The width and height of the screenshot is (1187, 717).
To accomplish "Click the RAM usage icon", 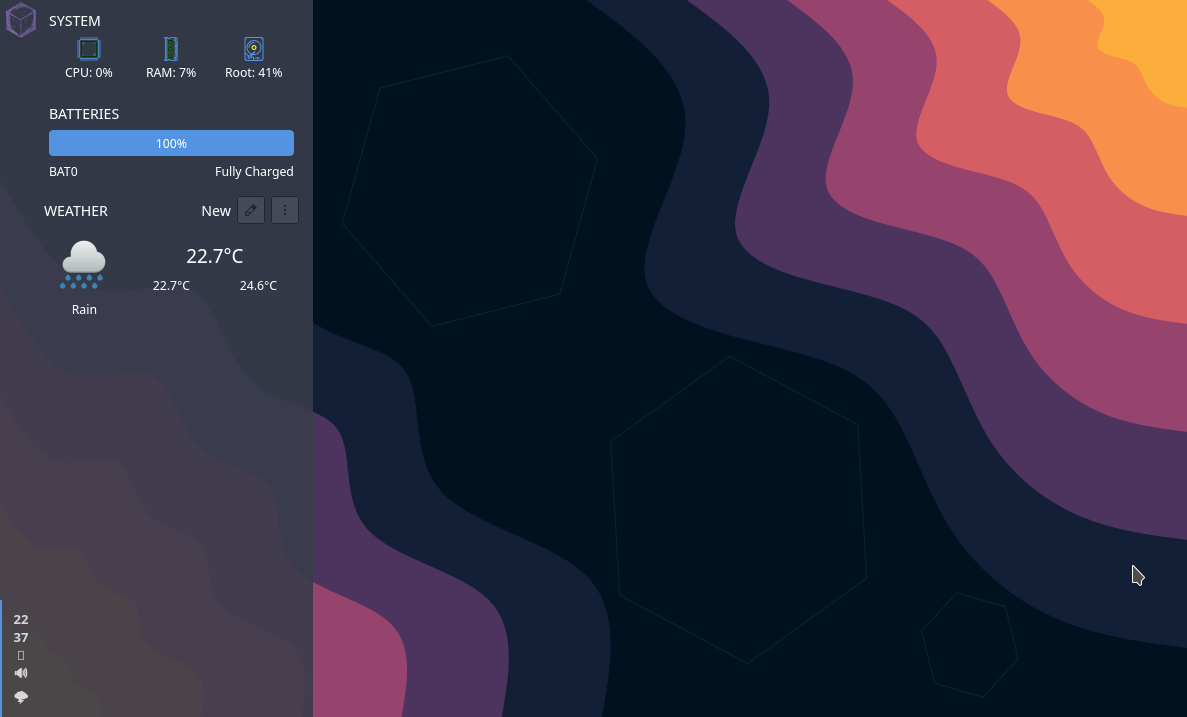I will click(x=170, y=48).
